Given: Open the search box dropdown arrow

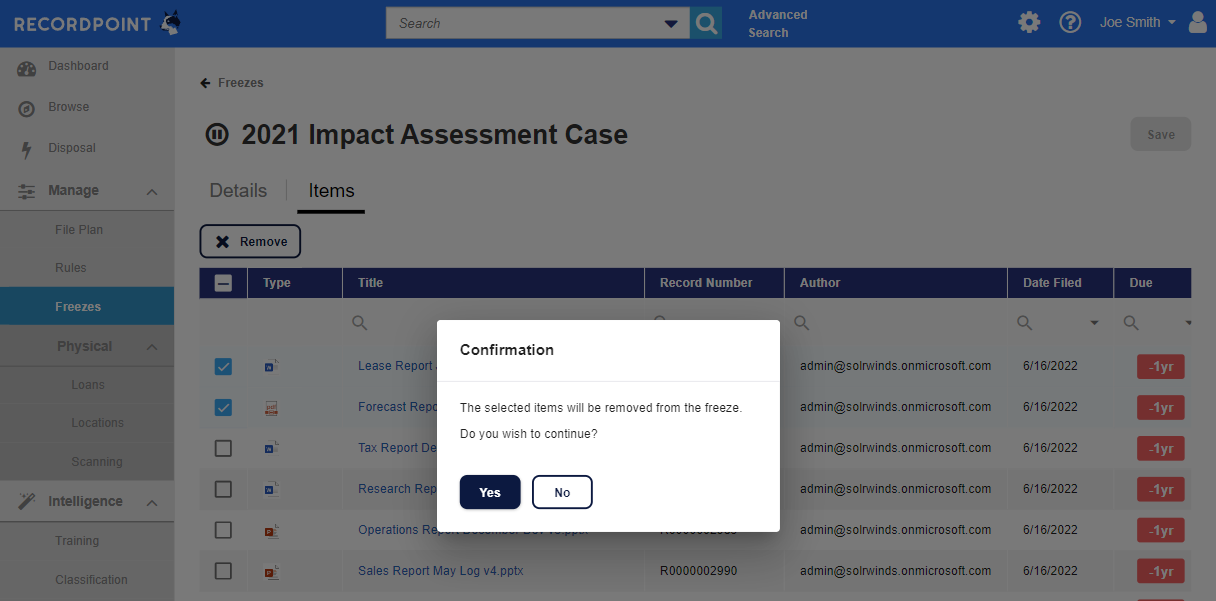Looking at the screenshot, I should pyautogui.click(x=671, y=23).
